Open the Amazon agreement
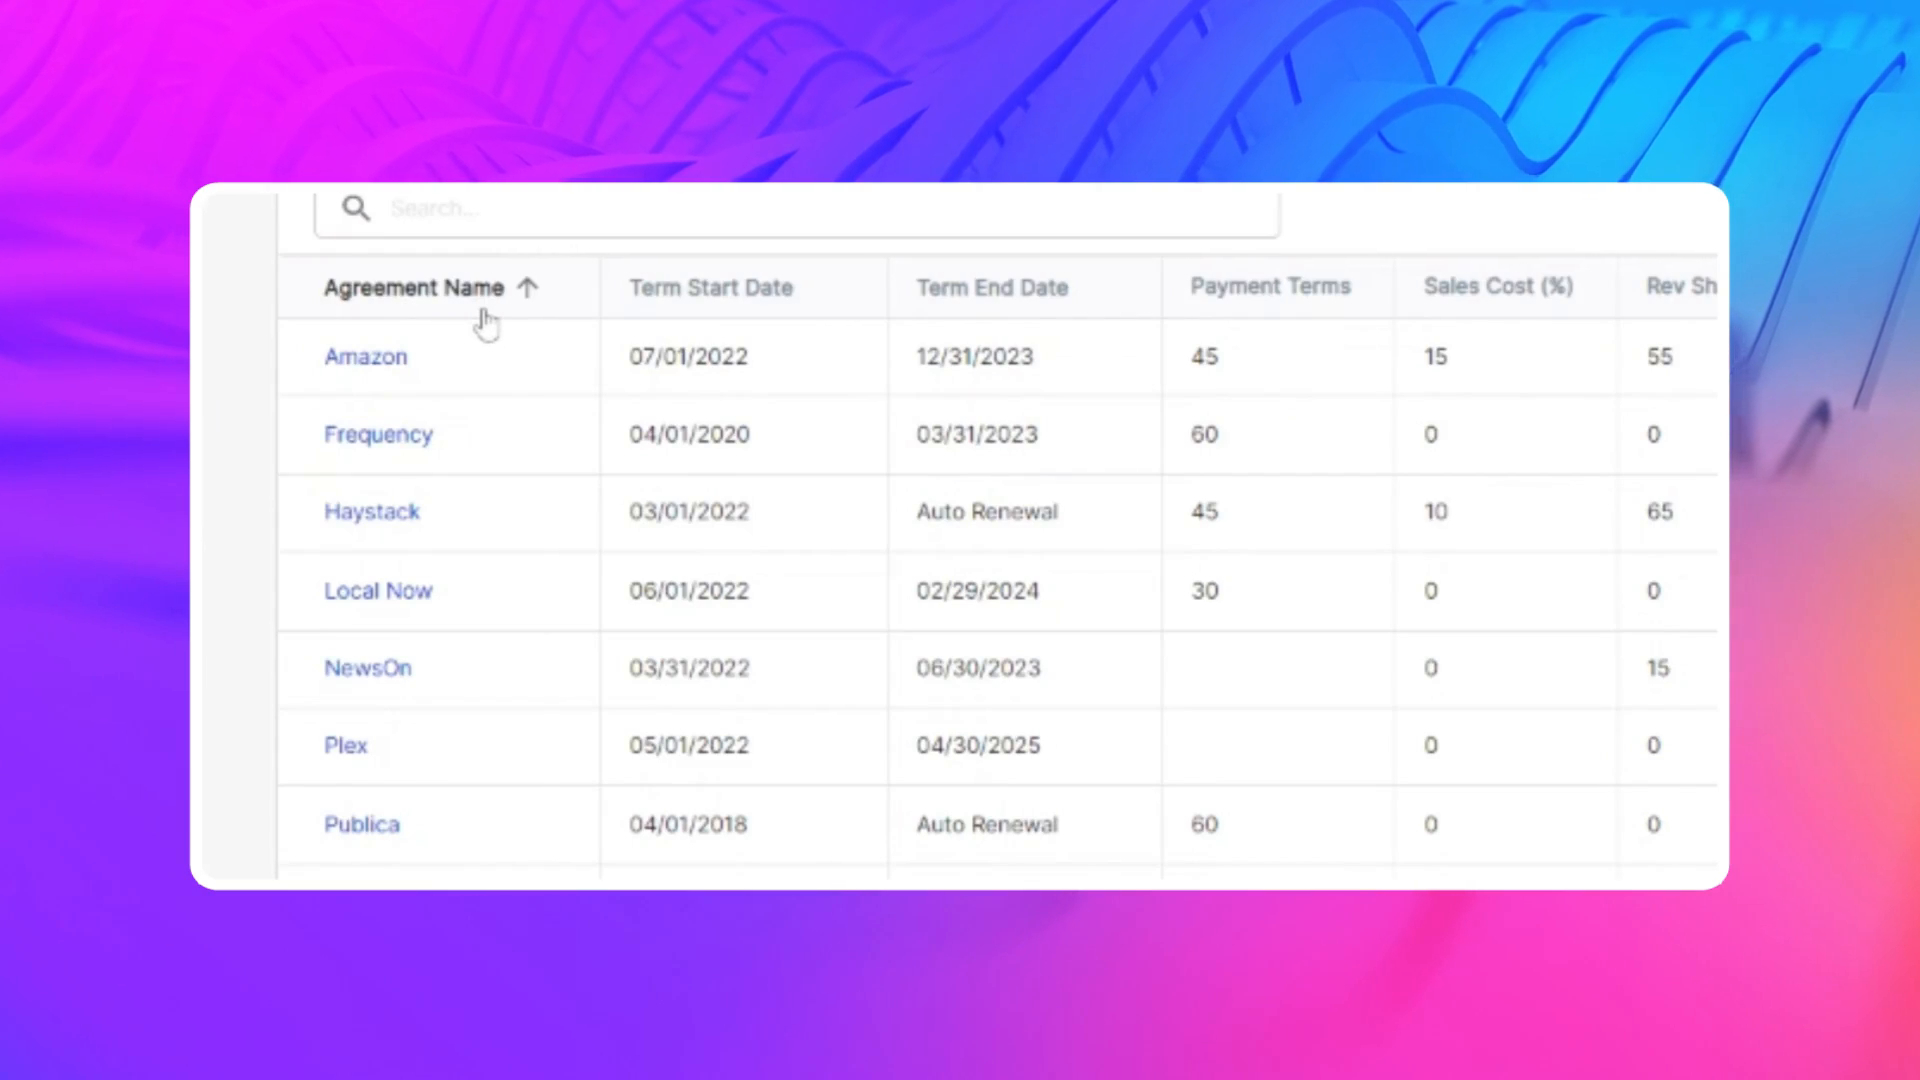This screenshot has width=1920, height=1080. [366, 356]
